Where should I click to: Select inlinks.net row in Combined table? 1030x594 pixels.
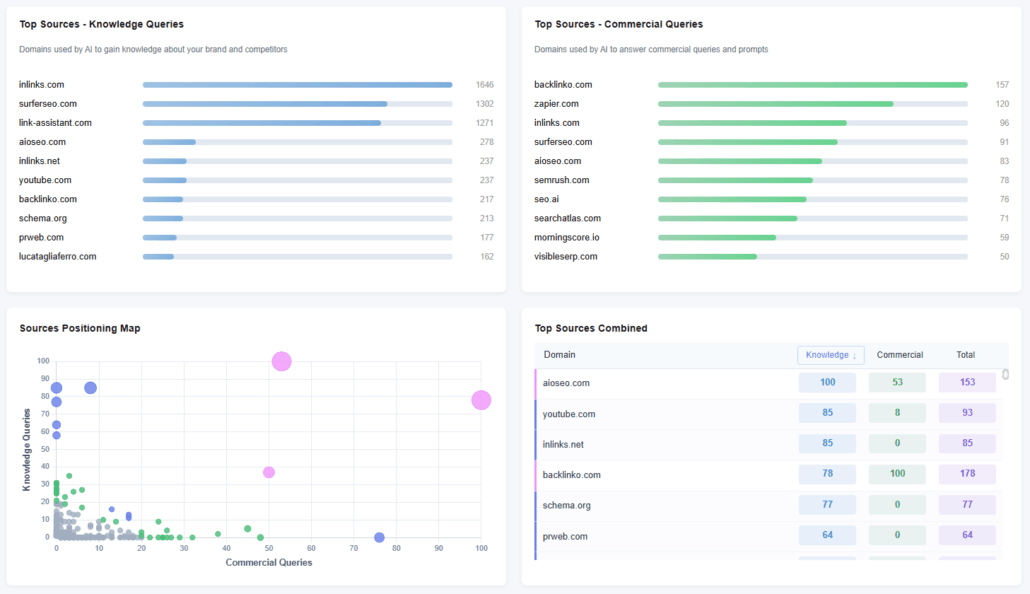pyautogui.click(x=768, y=444)
